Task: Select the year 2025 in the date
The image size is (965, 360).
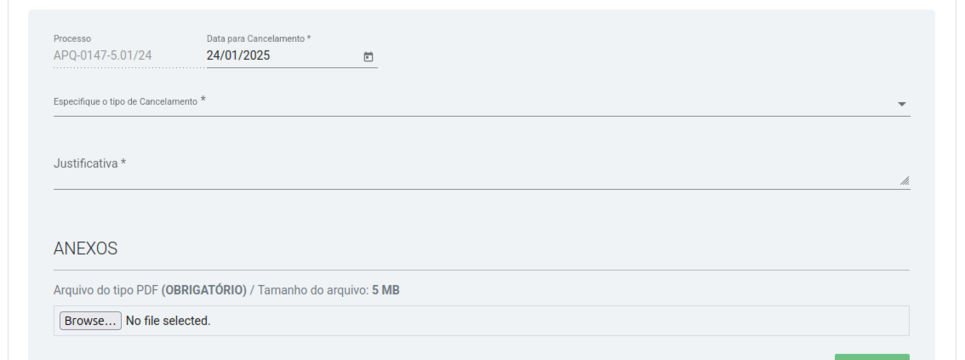Action: [x=256, y=55]
